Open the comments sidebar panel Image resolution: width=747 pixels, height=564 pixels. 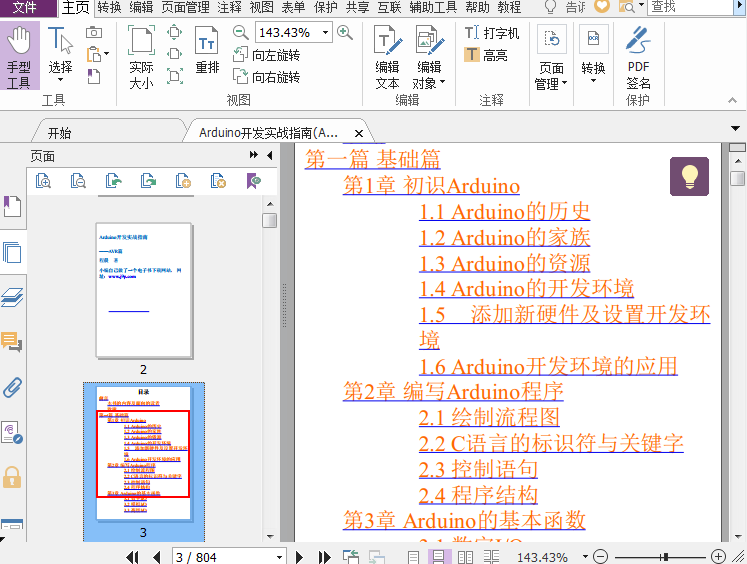[12, 342]
